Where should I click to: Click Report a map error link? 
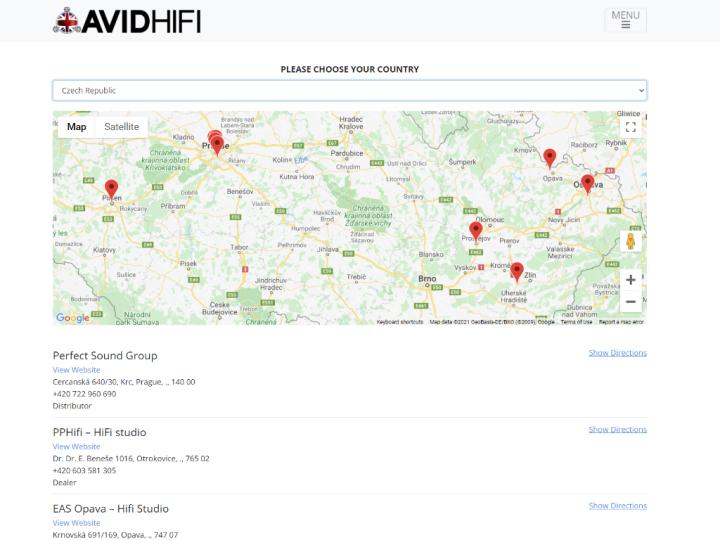click(x=621, y=322)
